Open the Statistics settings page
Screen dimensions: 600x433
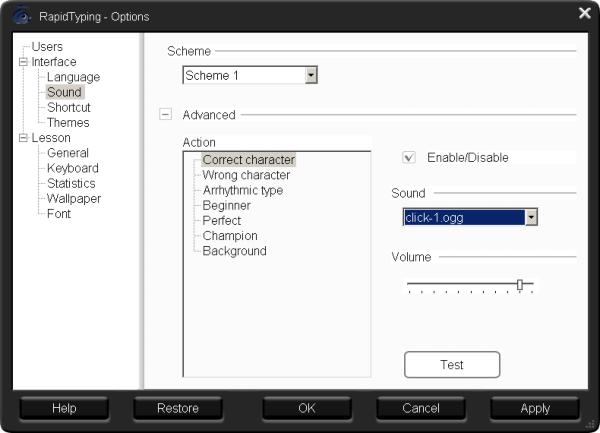pyautogui.click(x=71, y=184)
